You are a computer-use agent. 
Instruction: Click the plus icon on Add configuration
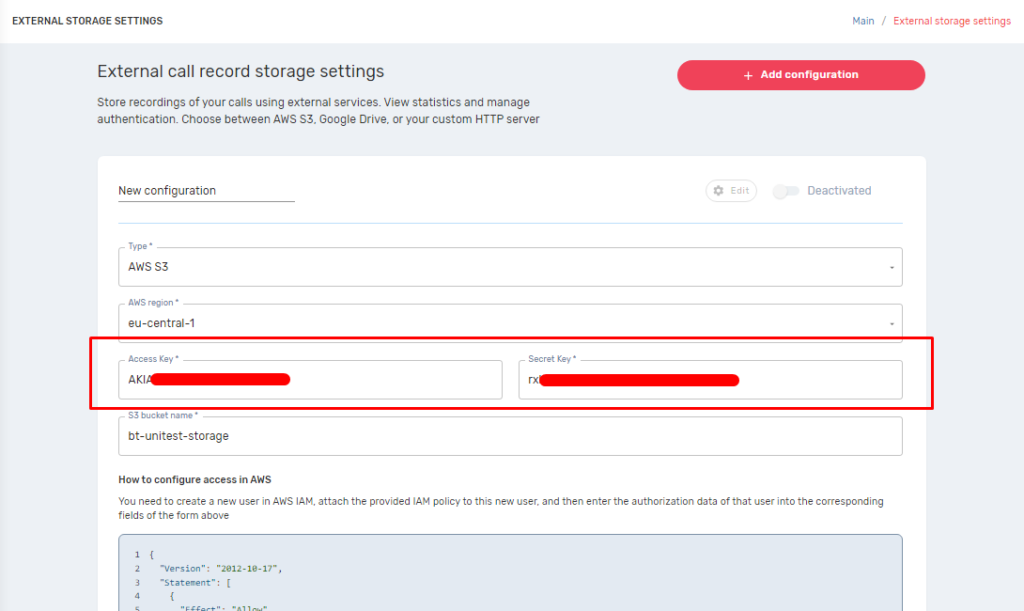click(x=748, y=75)
